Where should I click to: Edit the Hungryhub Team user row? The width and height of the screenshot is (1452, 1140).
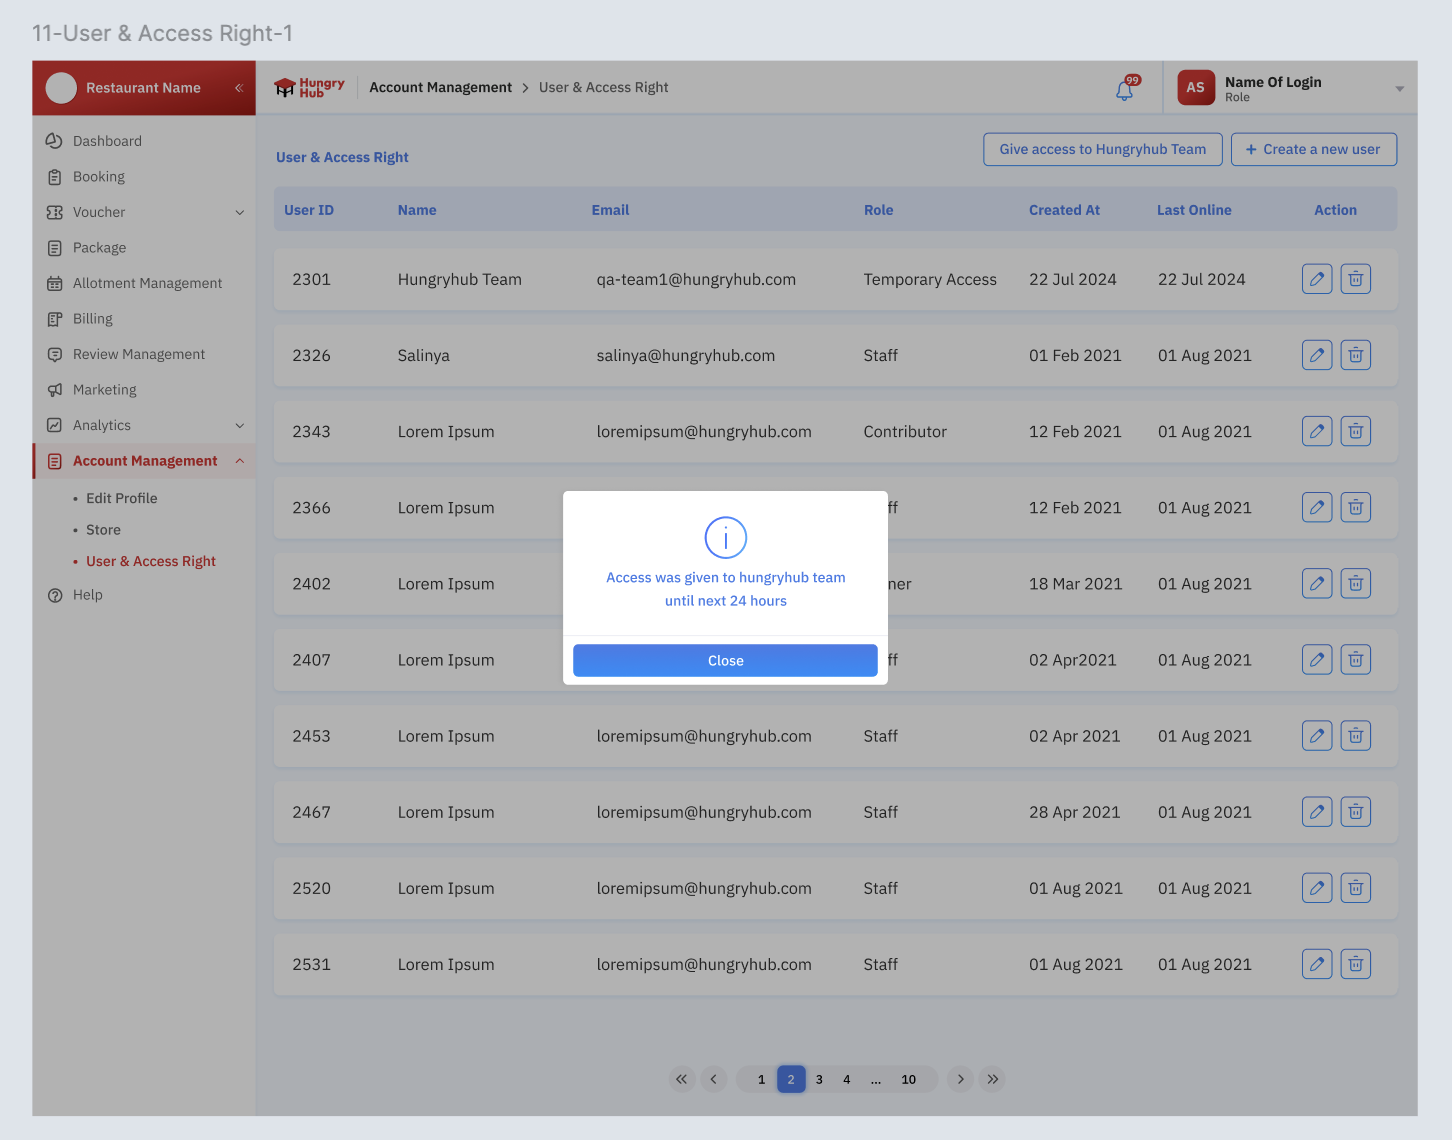coord(1317,279)
